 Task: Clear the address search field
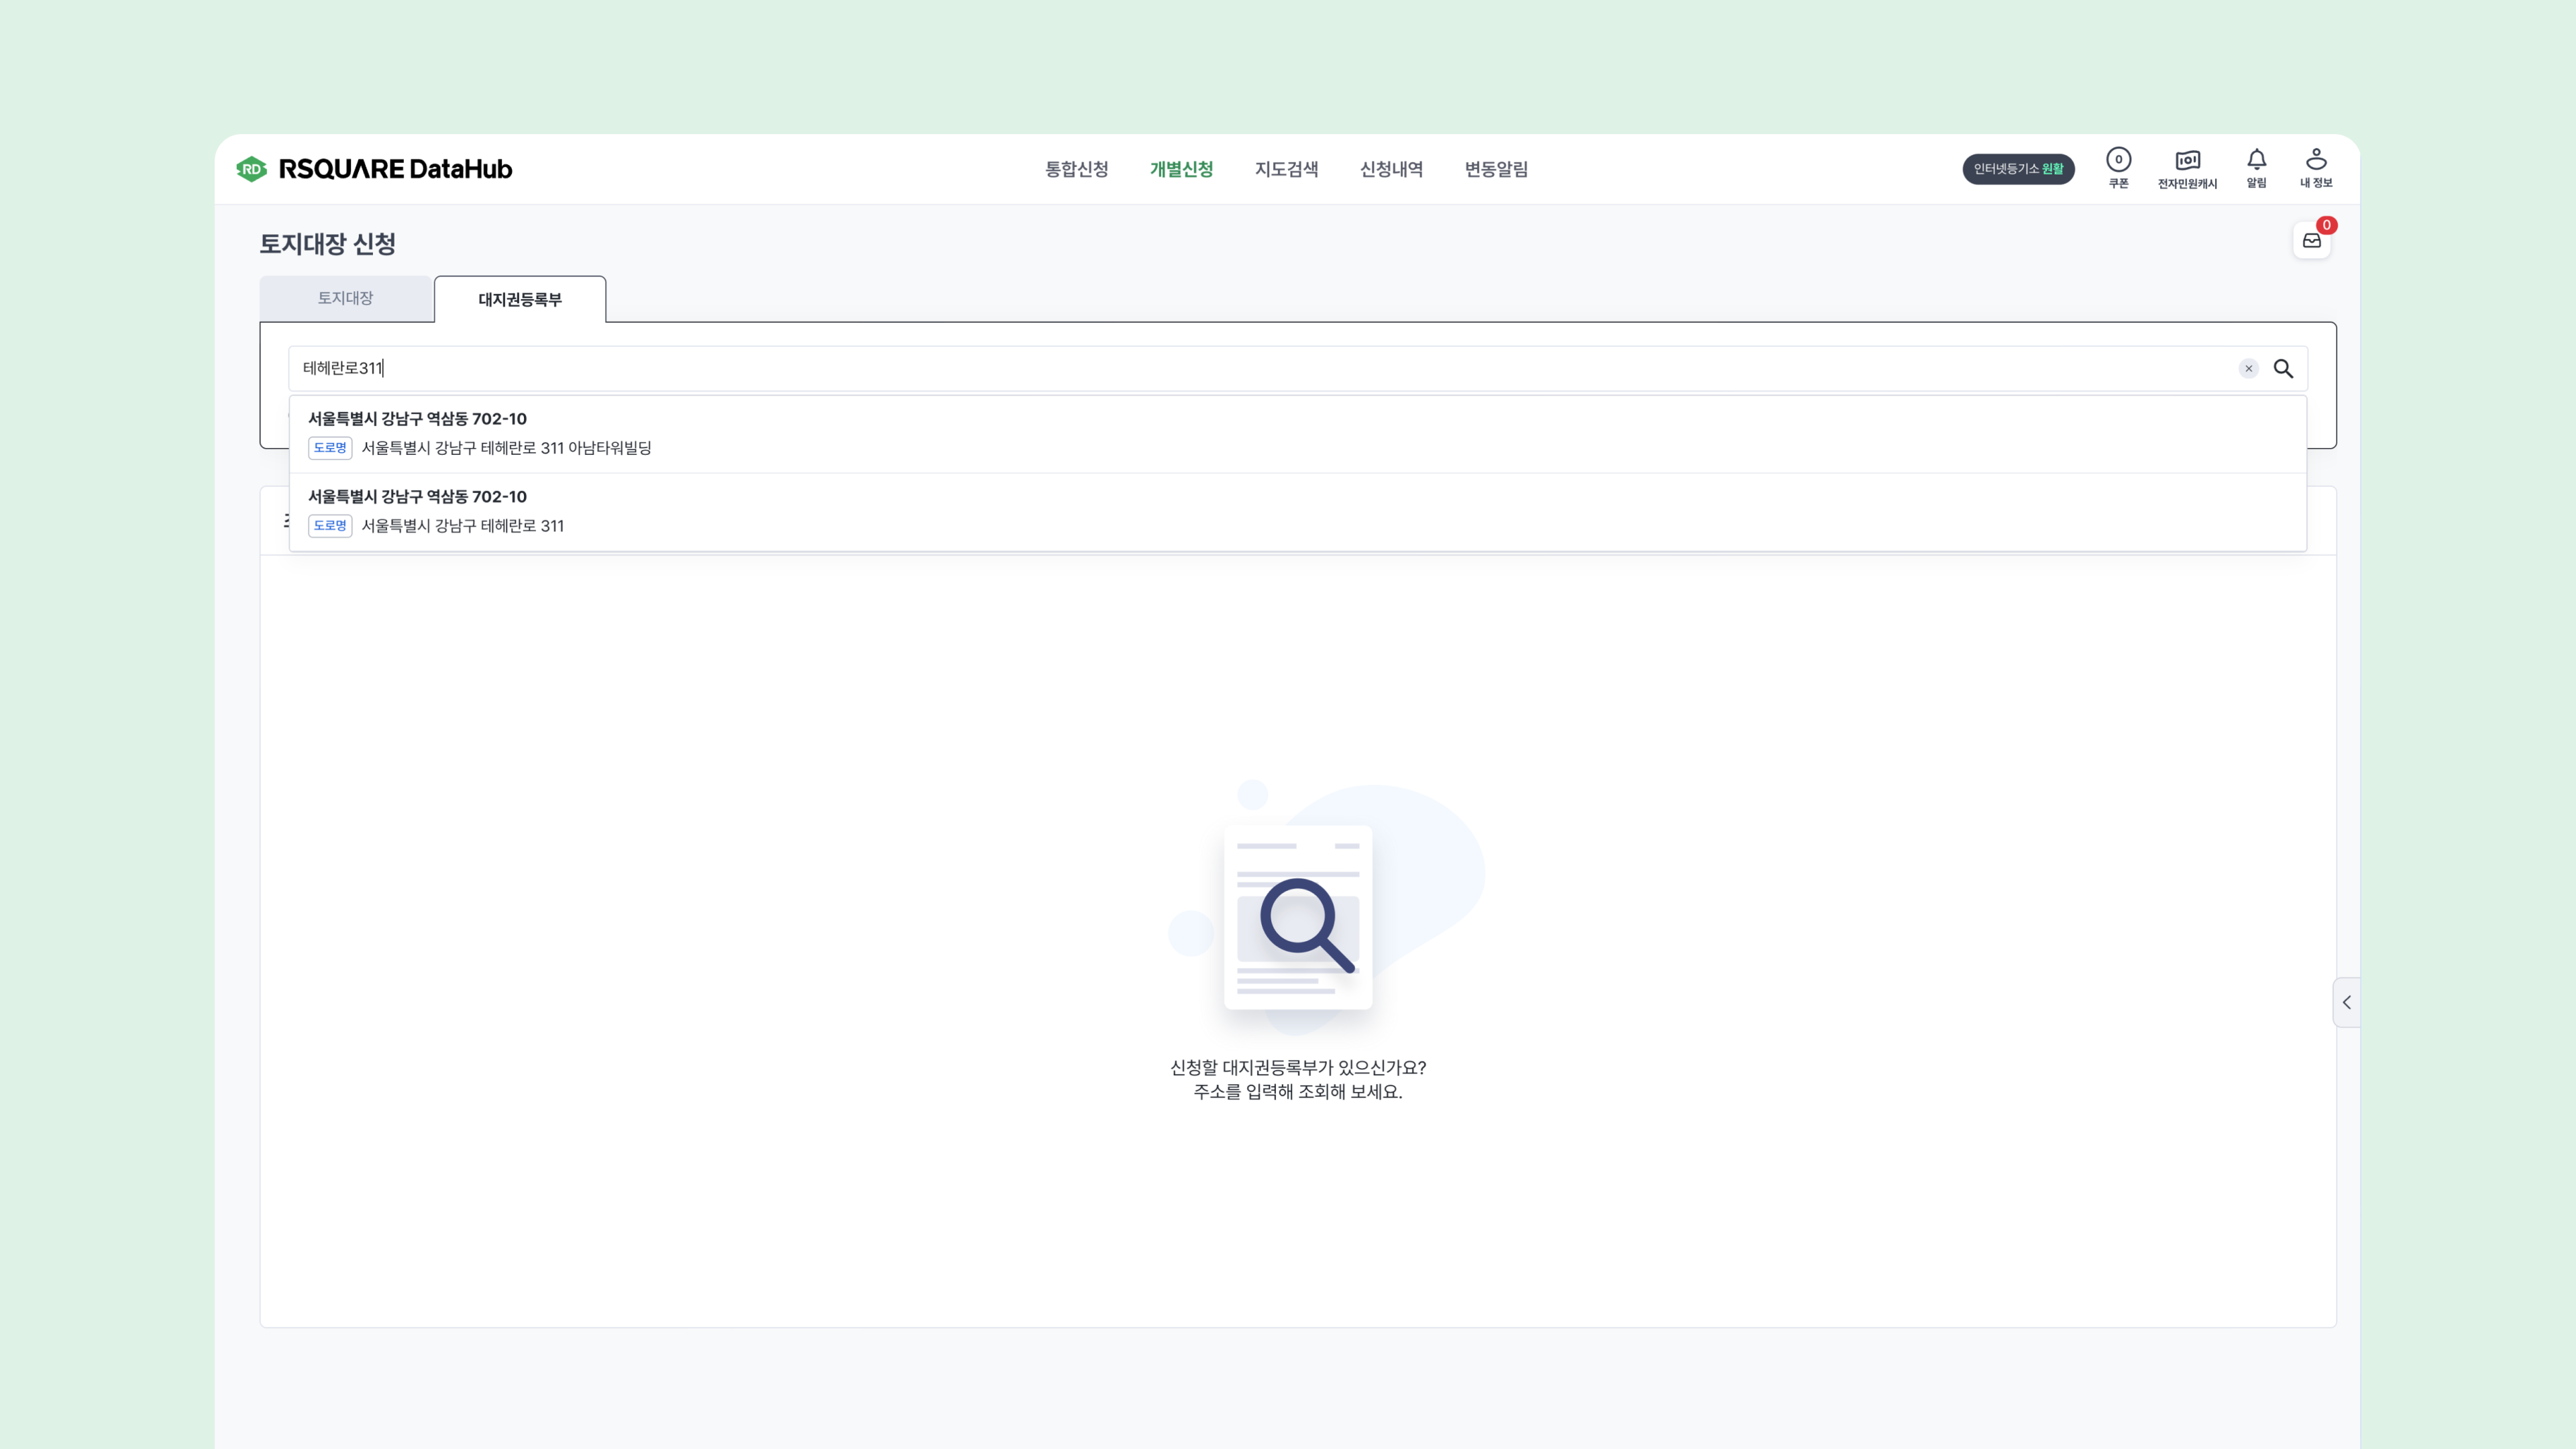coord(2248,369)
